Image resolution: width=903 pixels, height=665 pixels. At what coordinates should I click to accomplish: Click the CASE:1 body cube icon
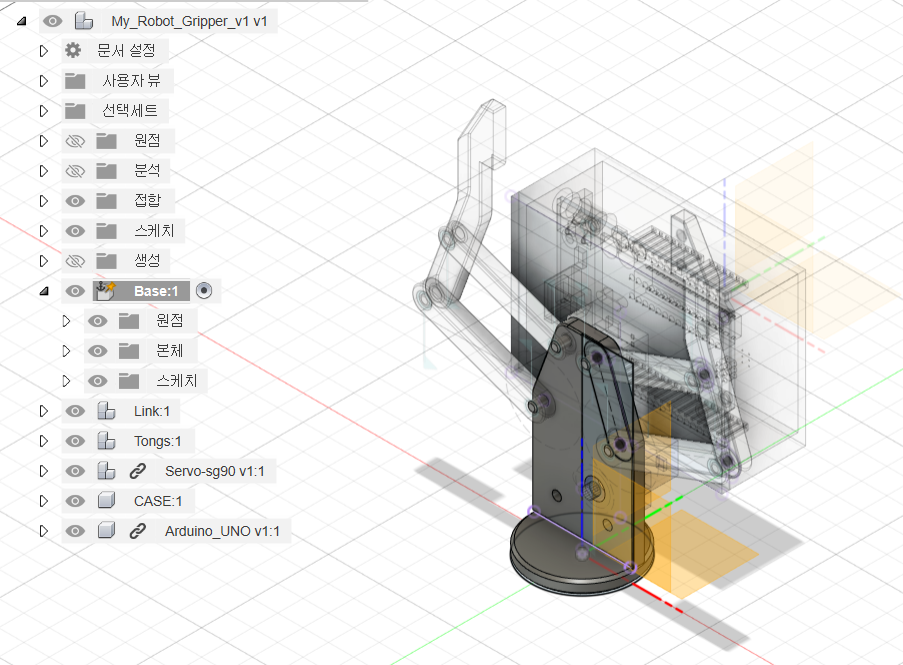[x=106, y=500]
